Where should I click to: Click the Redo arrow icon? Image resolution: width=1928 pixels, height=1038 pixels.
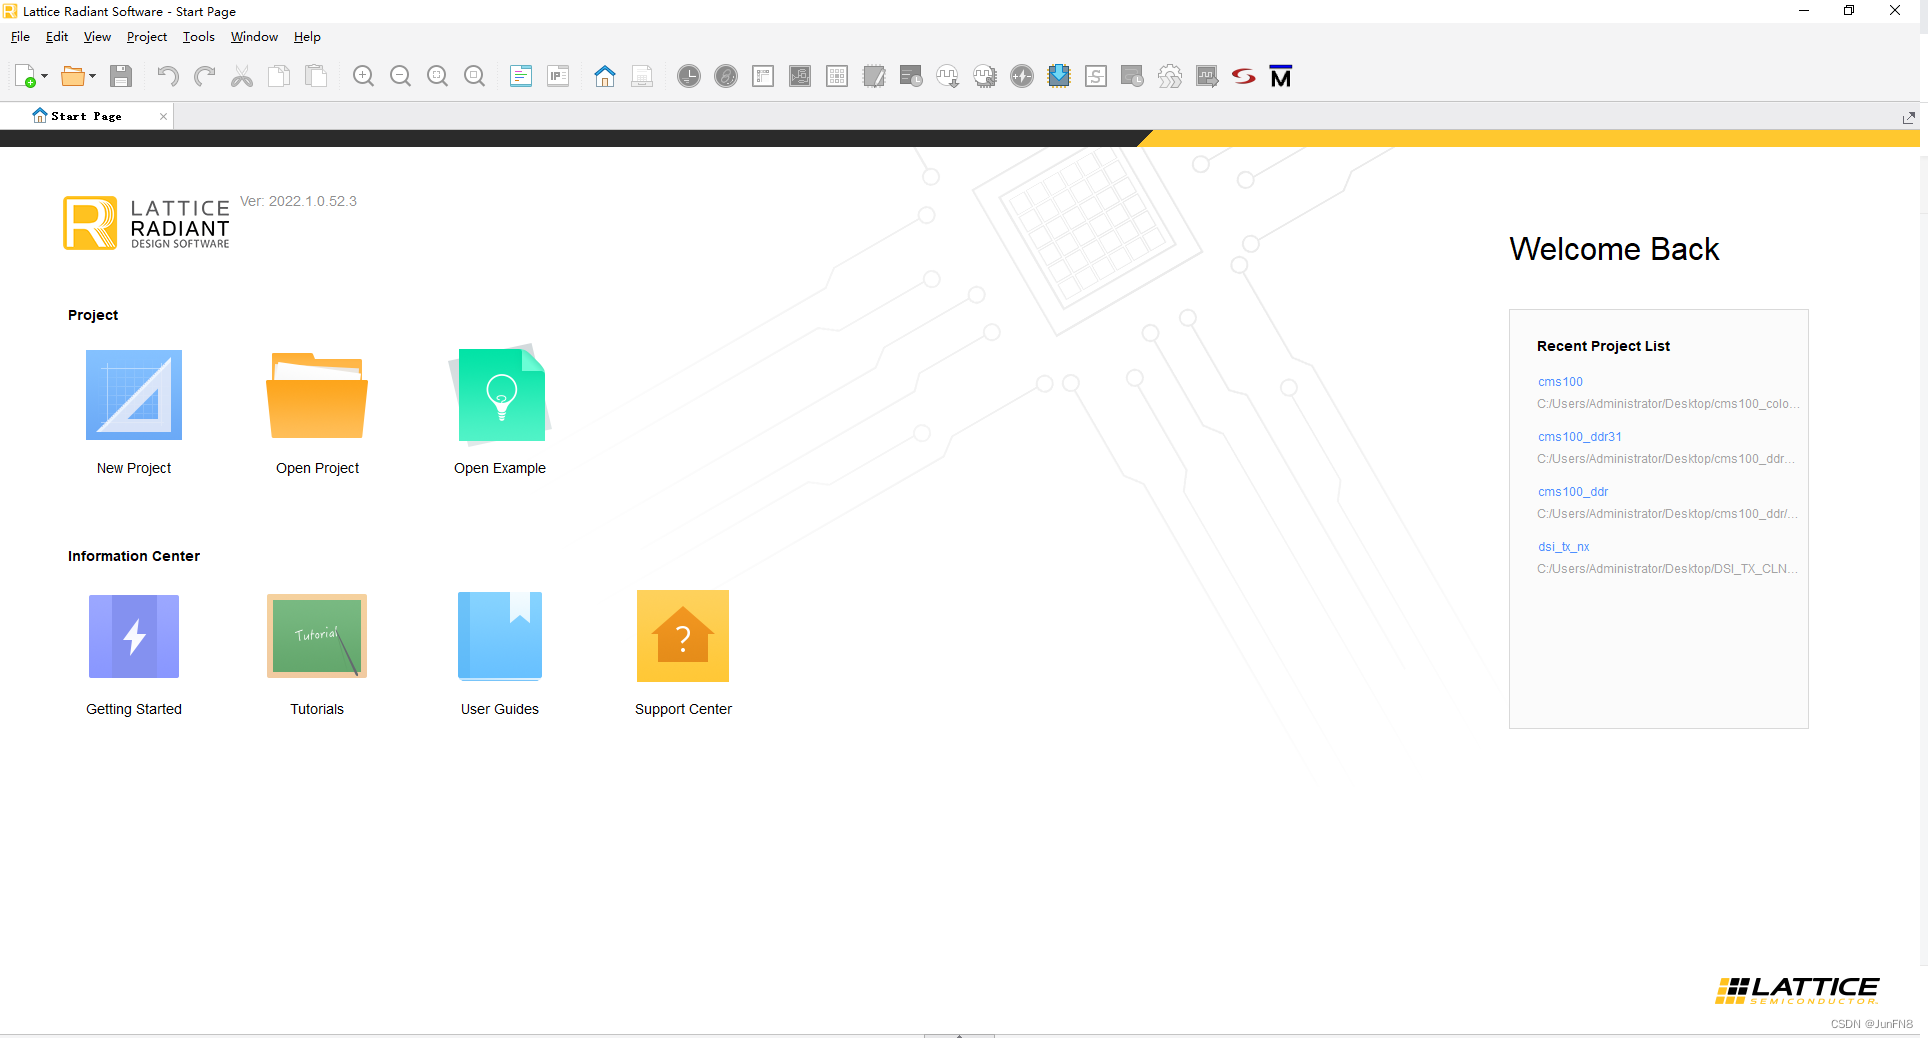click(x=205, y=76)
